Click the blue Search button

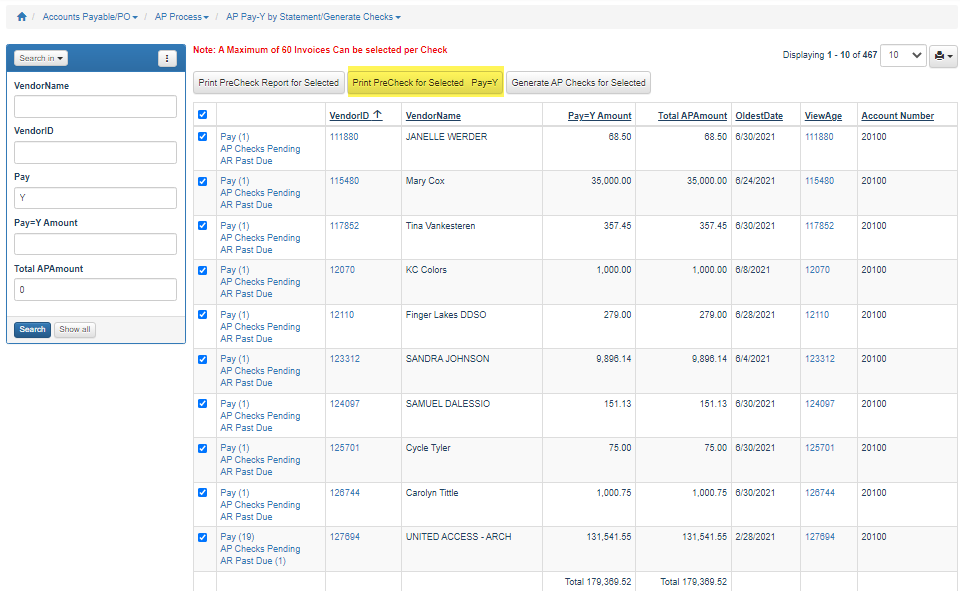pos(32,329)
